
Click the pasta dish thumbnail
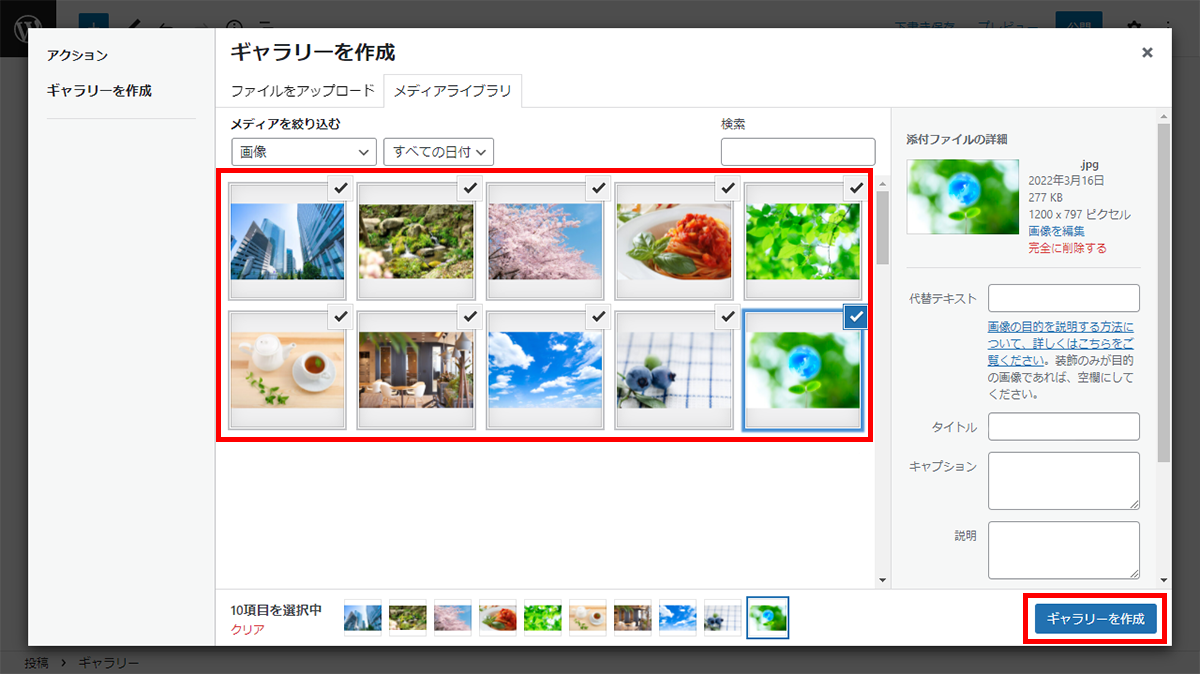tap(674, 241)
